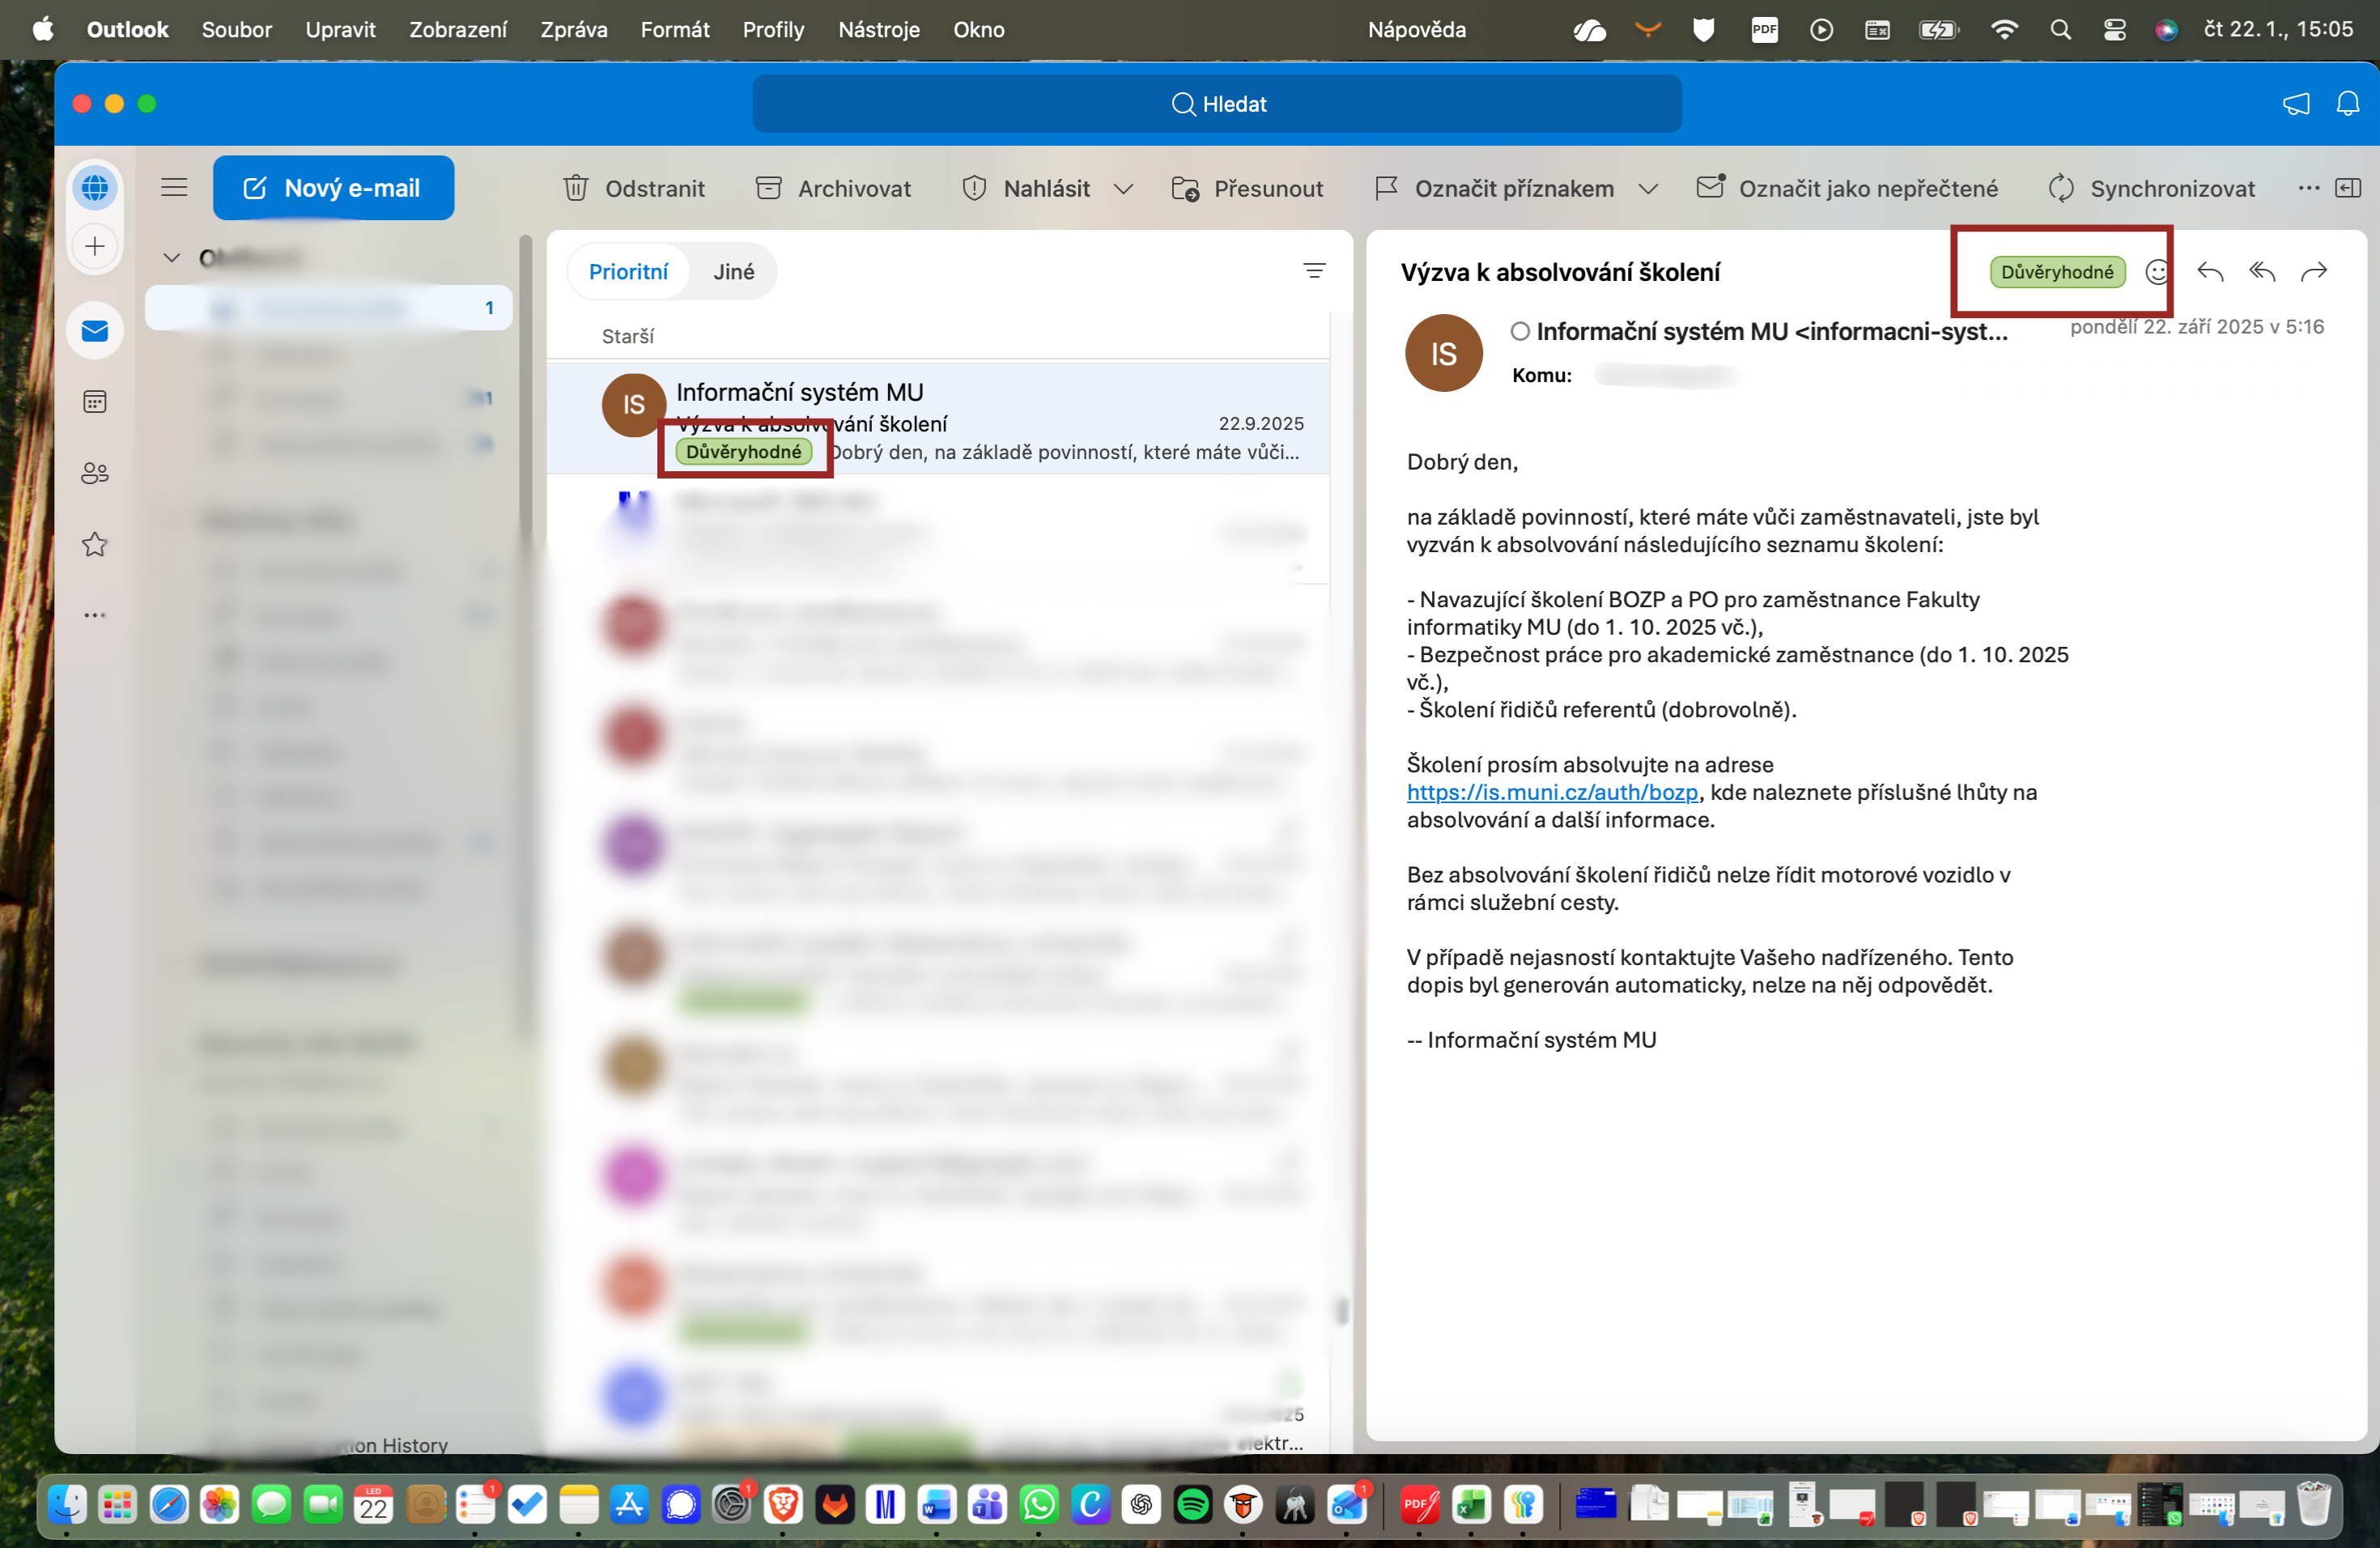Click the Reply All icon
The image size is (2380, 1548).
[2262, 272]
